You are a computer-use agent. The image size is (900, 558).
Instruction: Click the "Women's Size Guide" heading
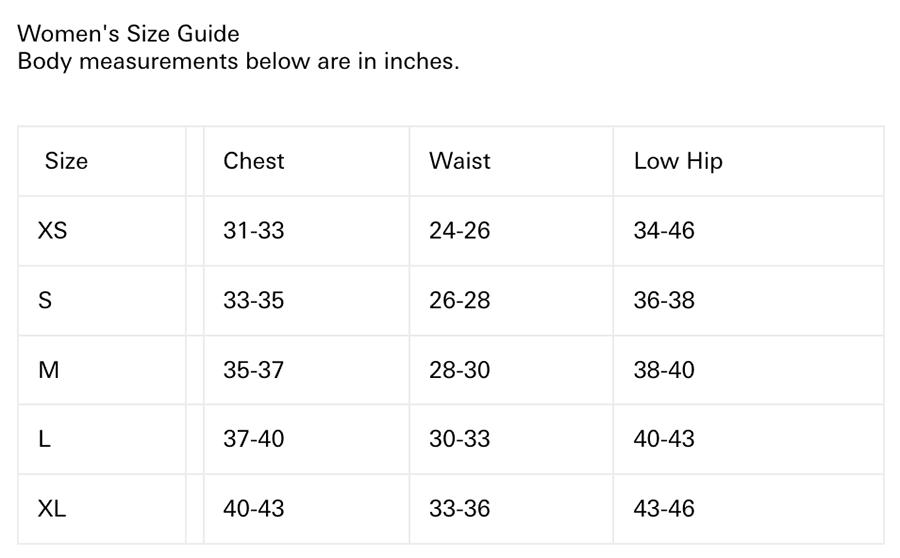tap(128, 34)
